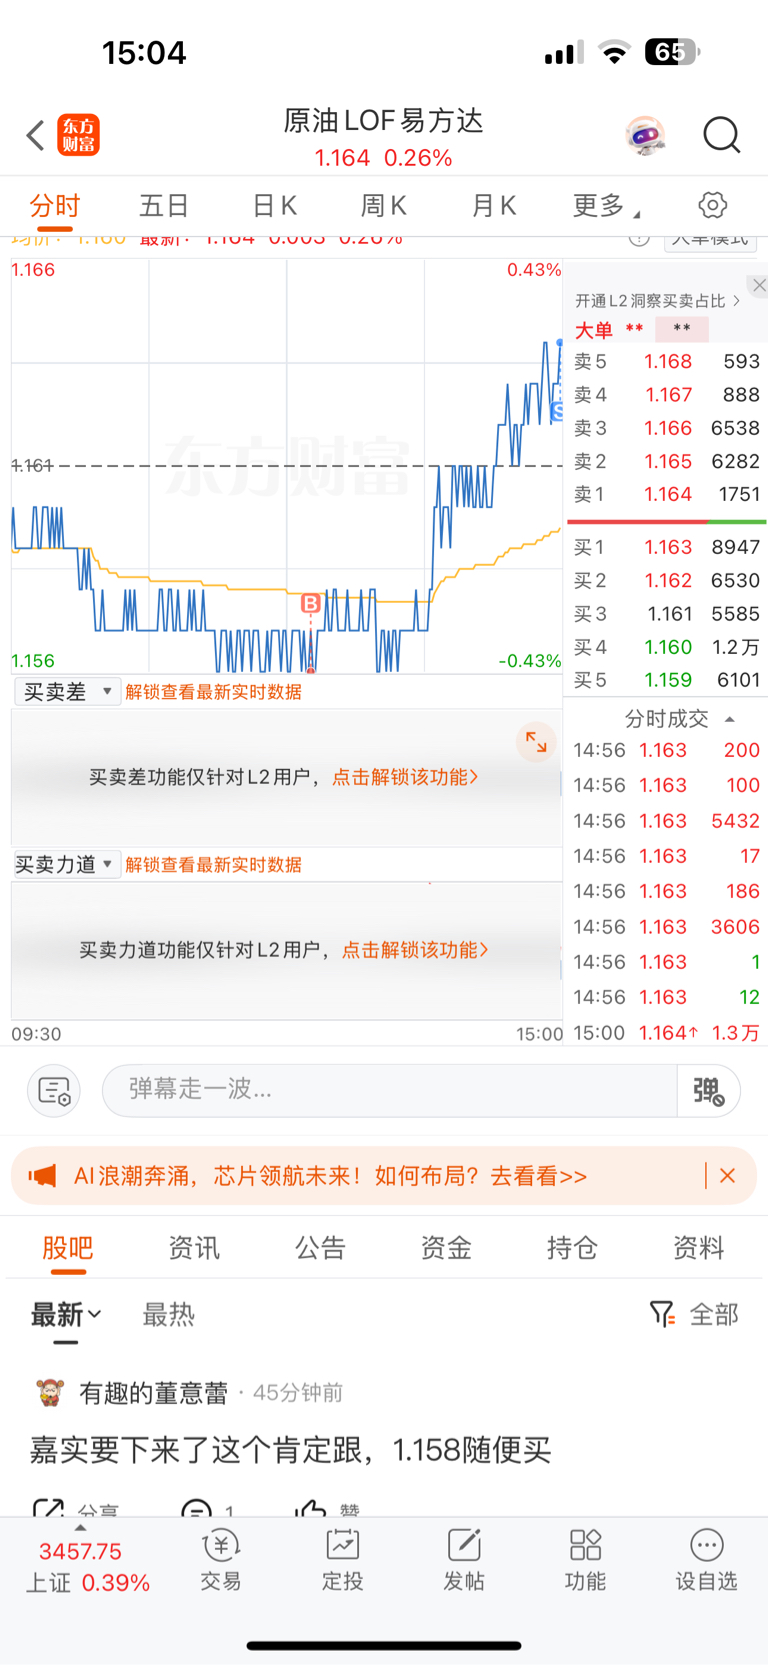Tap the B buy marker on chart

311,603
